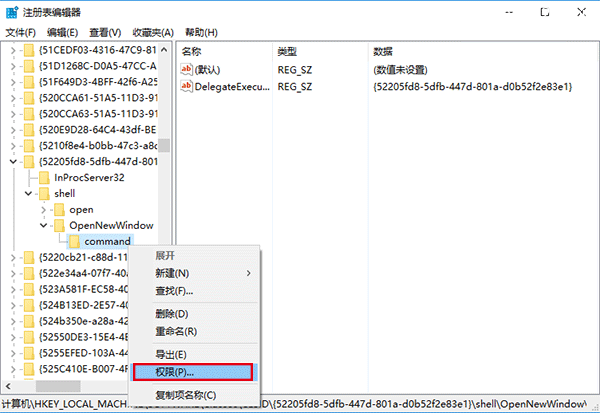Select the command key name
The width and height of the screenshot is (600, 413).
(x=108, y=242)
